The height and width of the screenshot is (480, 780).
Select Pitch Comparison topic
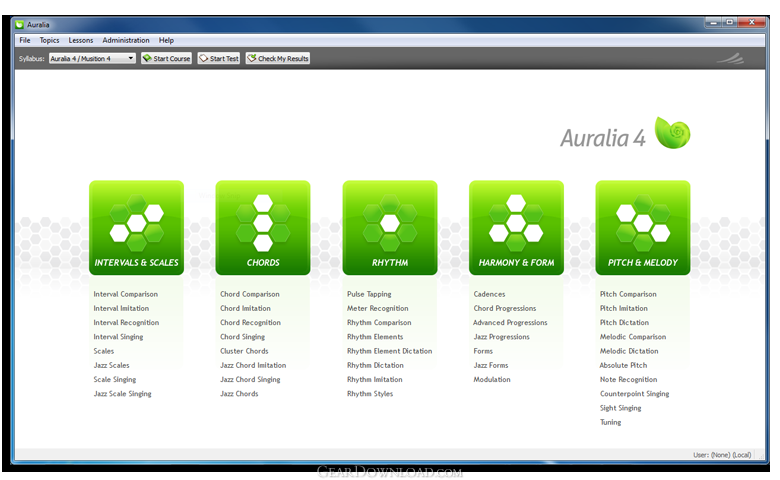pos(628,294)
